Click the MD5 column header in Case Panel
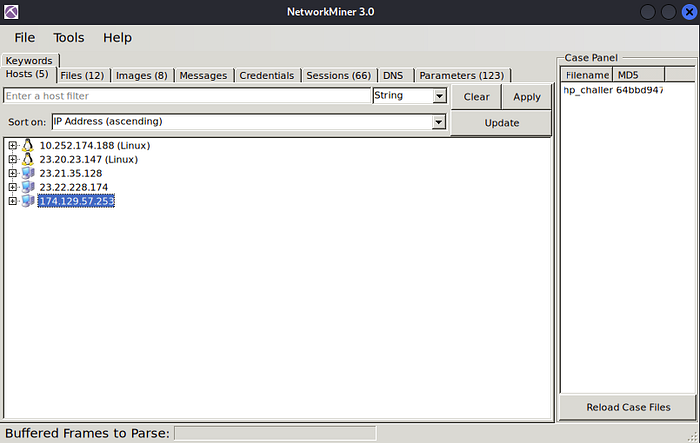700x443 pixels. click(638, 75)
